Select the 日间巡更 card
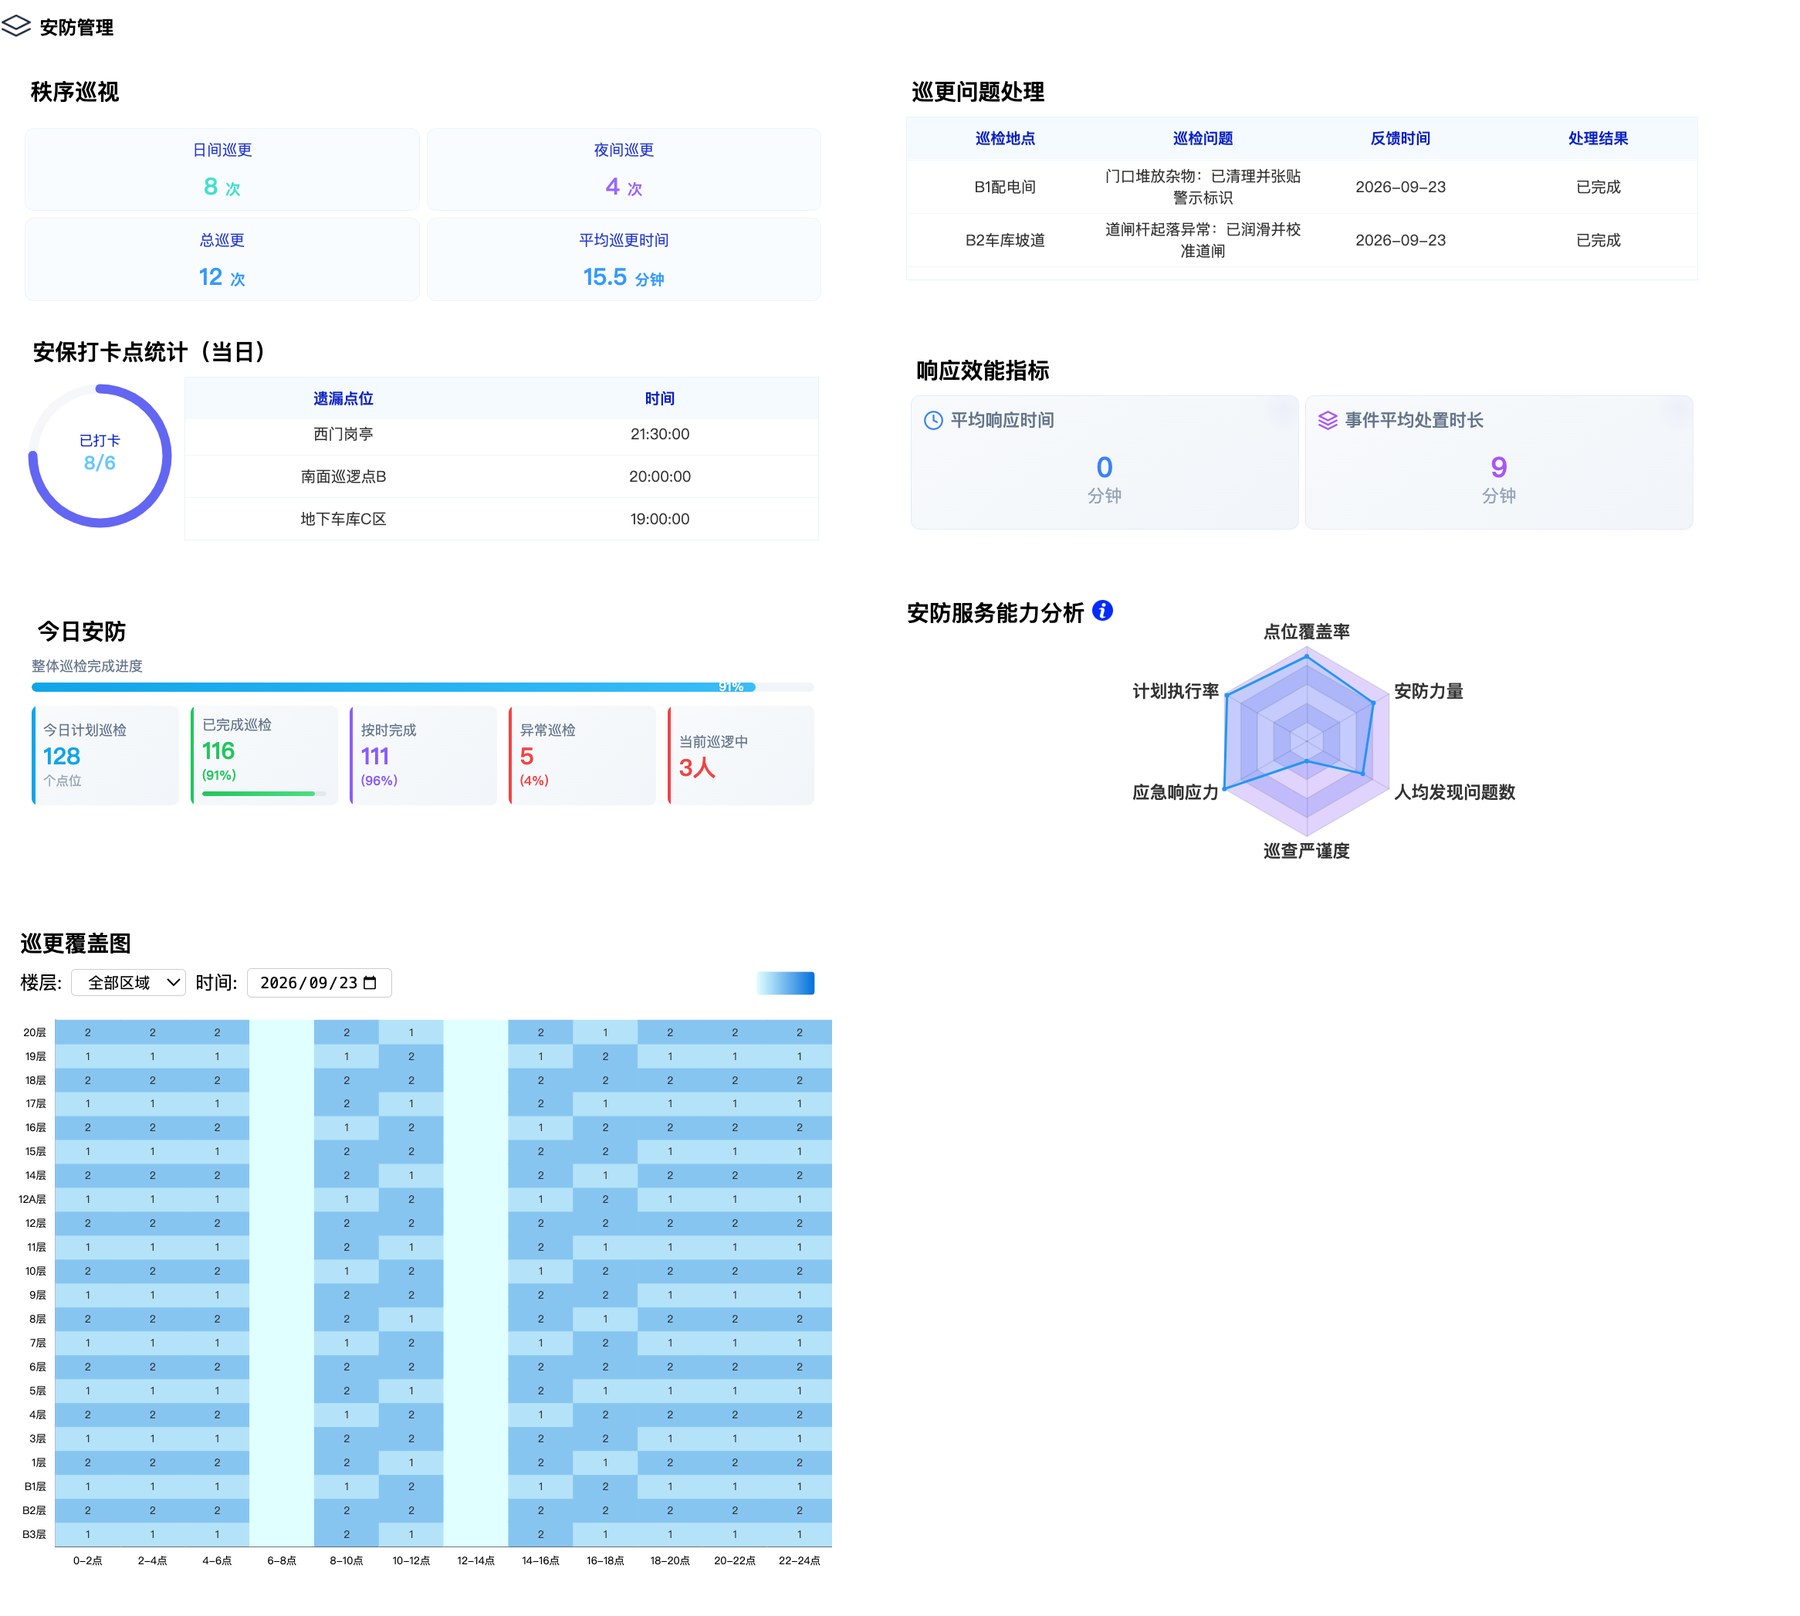1800x1616 pixels. click(x=222, y=169)
